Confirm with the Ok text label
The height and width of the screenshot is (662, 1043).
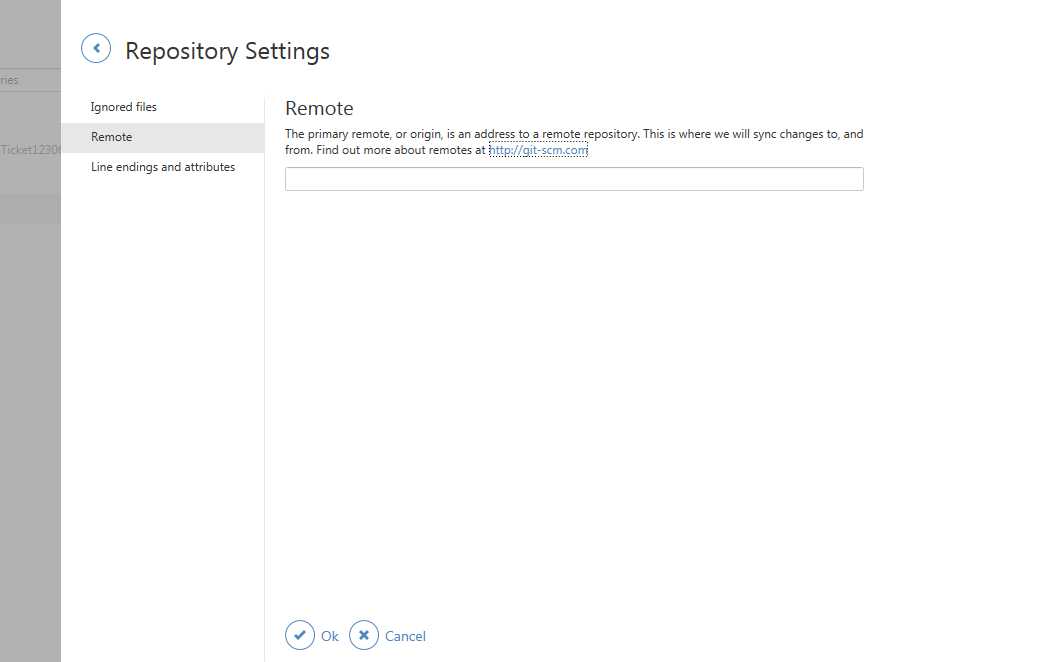click(x=330, y=636)
